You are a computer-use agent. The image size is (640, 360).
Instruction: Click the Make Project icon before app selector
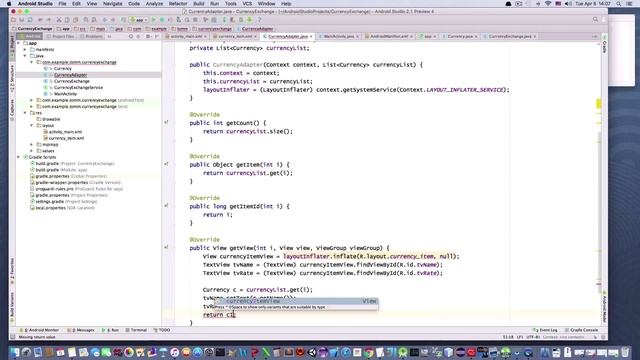[x=124, y=20]
